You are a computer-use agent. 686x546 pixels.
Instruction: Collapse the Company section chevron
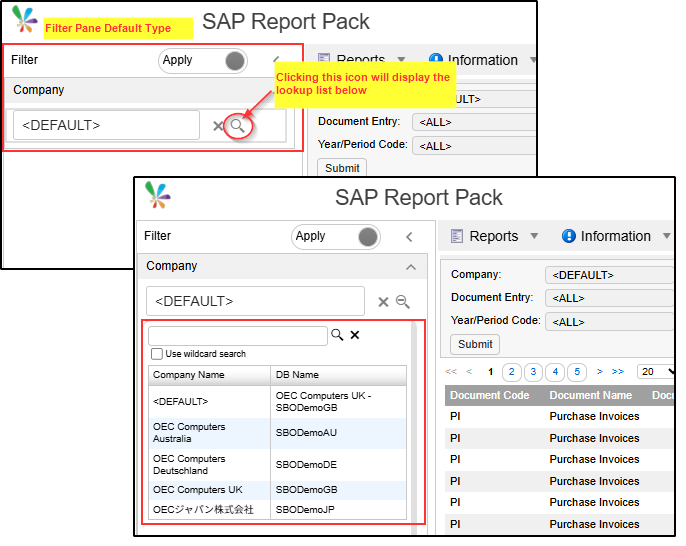[x=411, y=267]
